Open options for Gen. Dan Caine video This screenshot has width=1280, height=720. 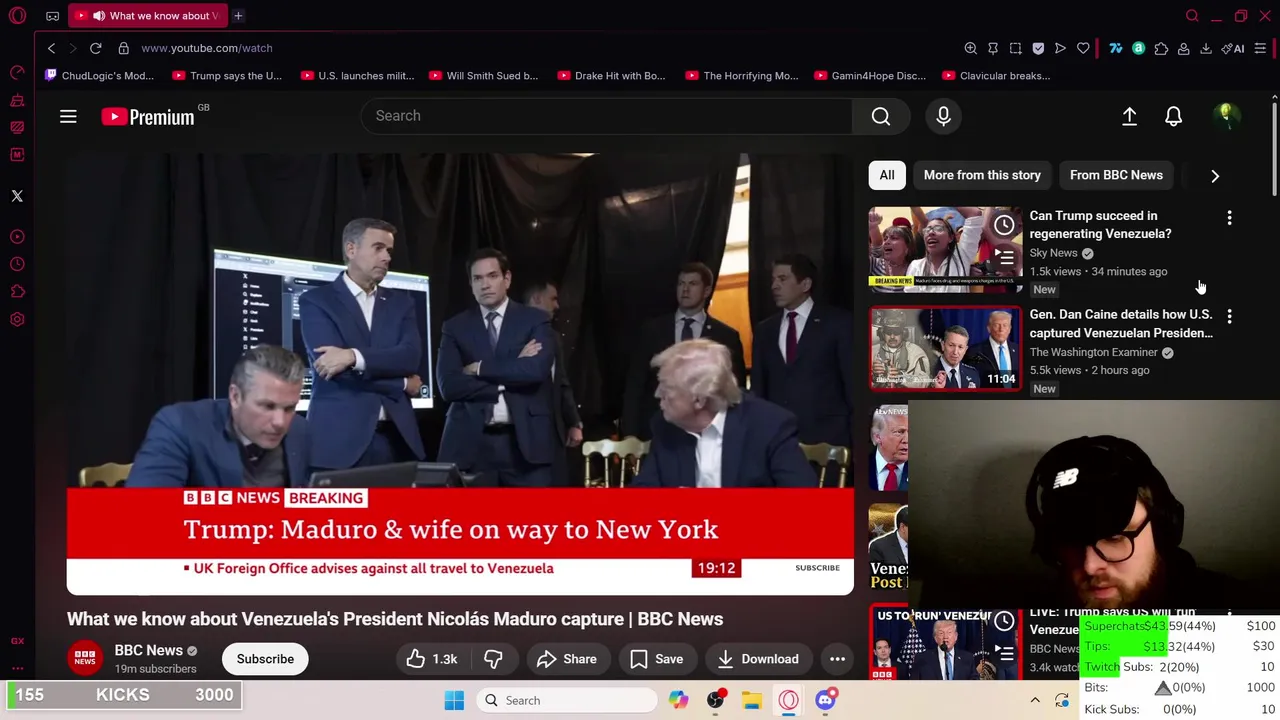click(x=1229, y=316)
